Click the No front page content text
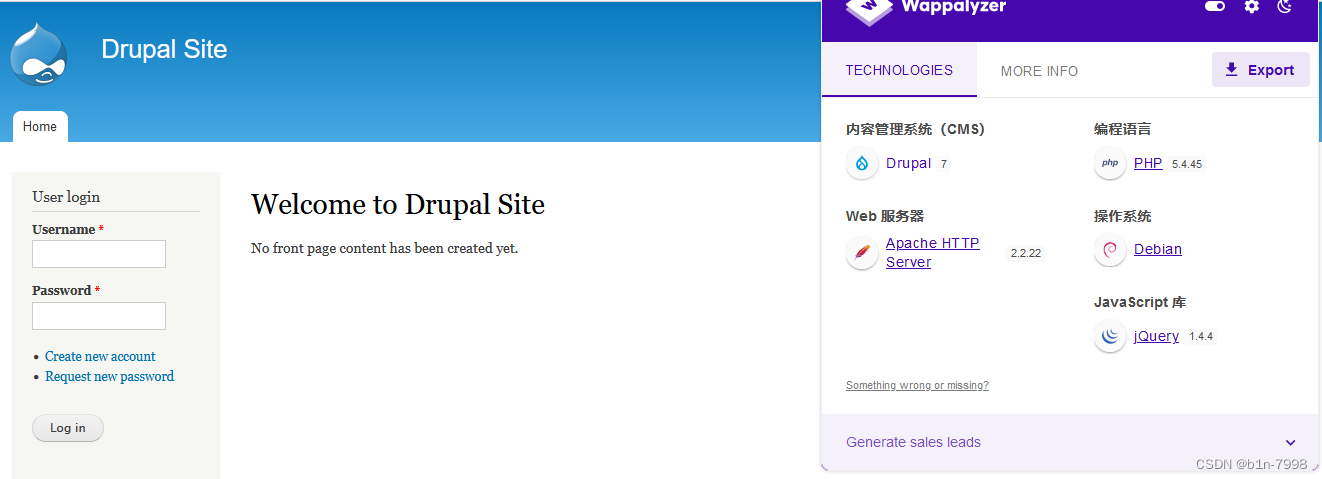Image resolution: width=1322 pixels, height=479 pixels. point(384,248)
